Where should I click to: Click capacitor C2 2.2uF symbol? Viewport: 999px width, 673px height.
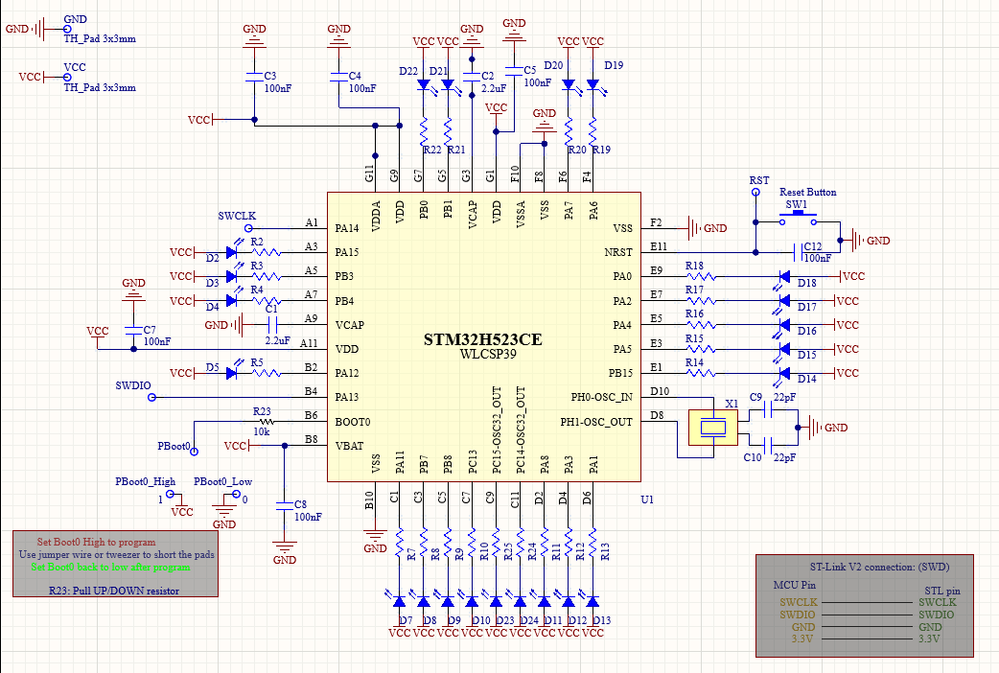pos(471,77)
